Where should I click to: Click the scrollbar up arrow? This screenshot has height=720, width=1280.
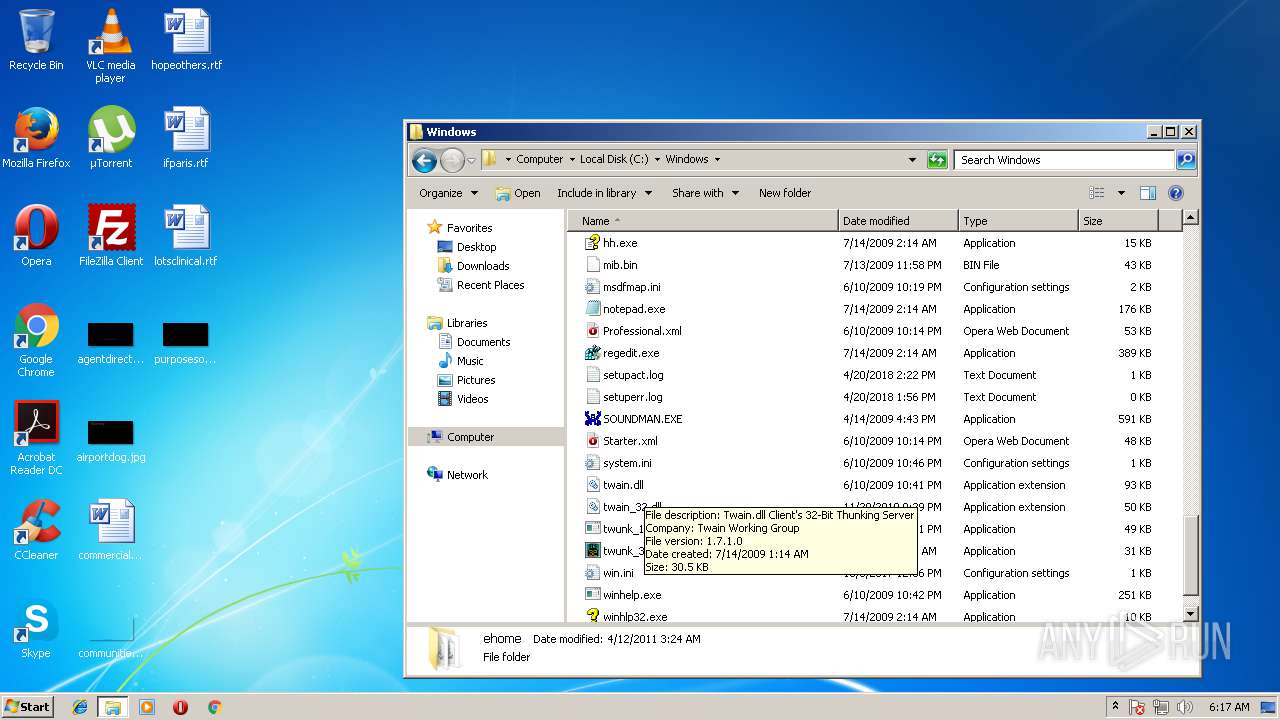pyautogui.click(x=1190, y=219)
